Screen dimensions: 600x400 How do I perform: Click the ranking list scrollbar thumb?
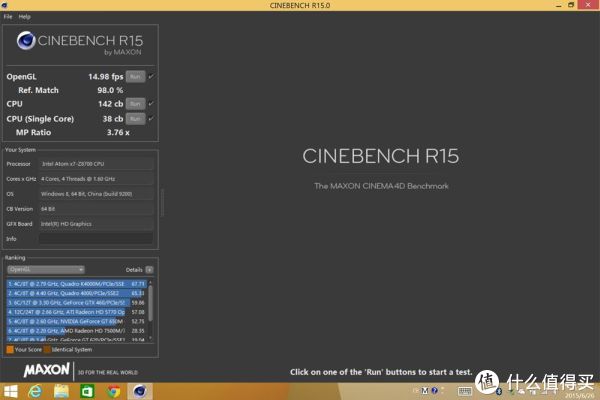pos(150,303)
